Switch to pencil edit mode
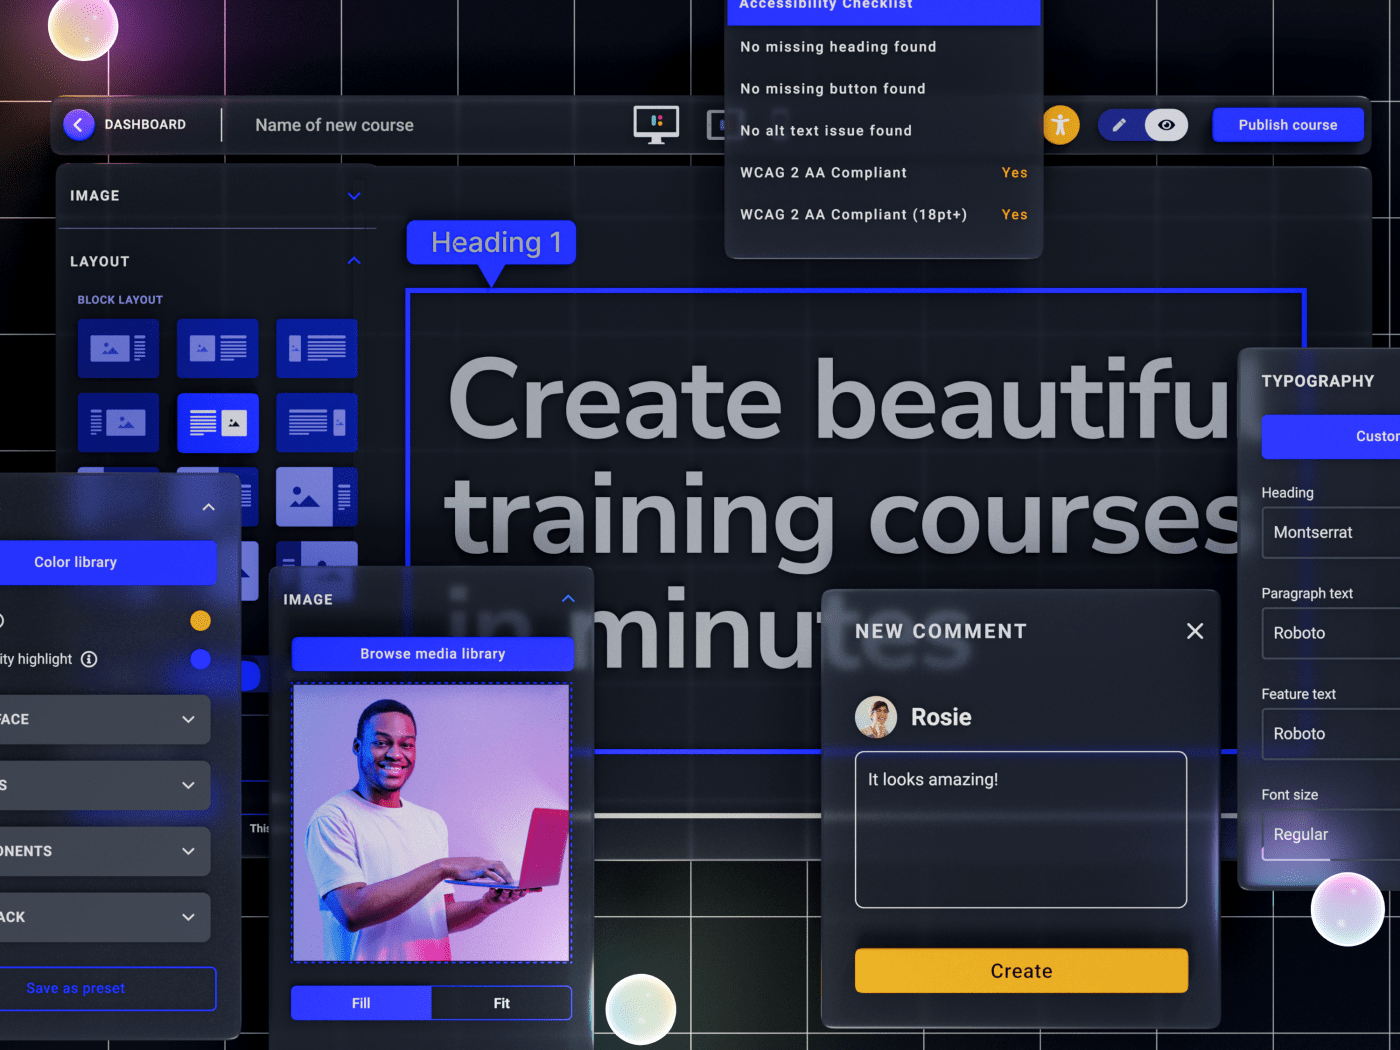The image size is (1400, 1050). [x=1120, y=125]
